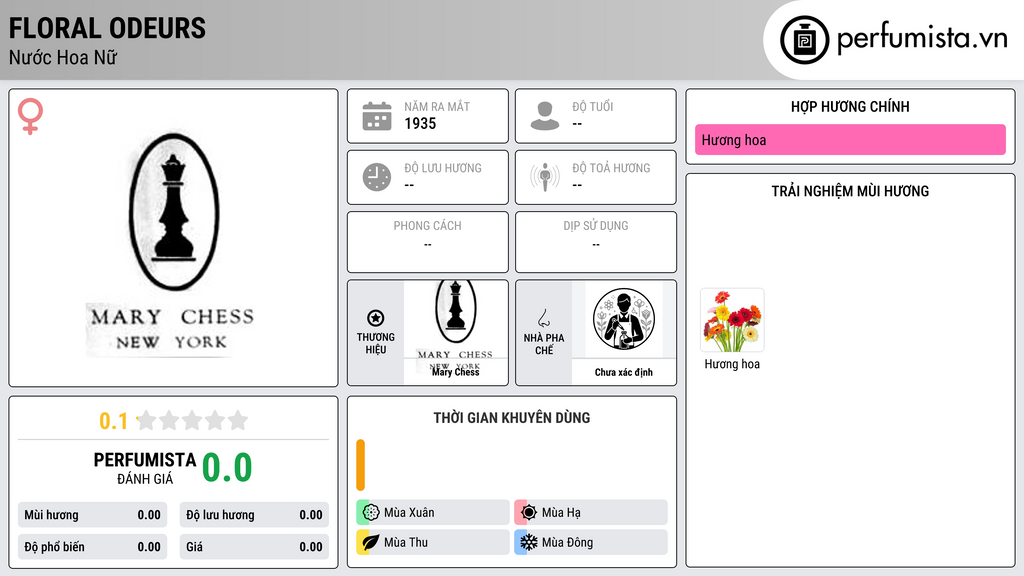The height and width of the screenshot is (576, 1024).
Task: Click the yellow 0.1 user rating value
Action: [113, 421]
